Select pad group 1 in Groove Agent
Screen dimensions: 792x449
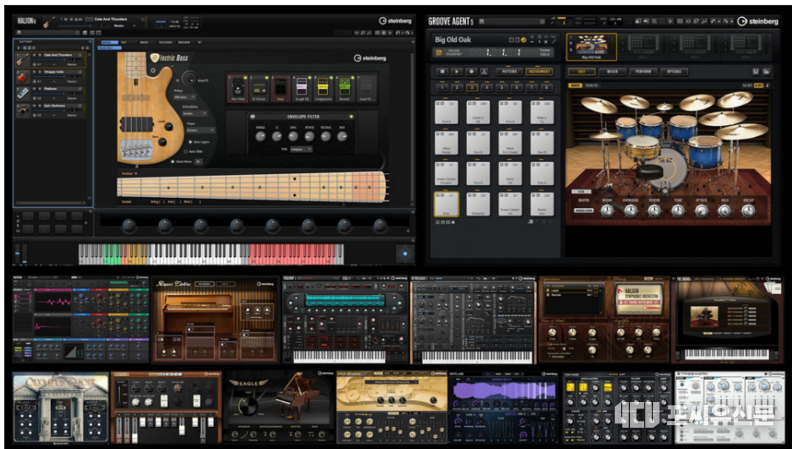(x=442, y=87)
